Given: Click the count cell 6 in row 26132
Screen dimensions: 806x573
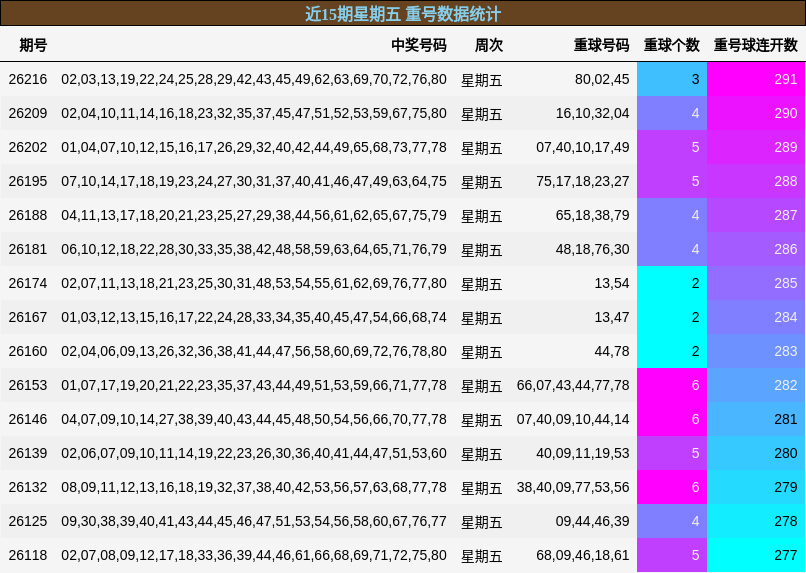Looking at the screenshot, I should tap(672, 487).
